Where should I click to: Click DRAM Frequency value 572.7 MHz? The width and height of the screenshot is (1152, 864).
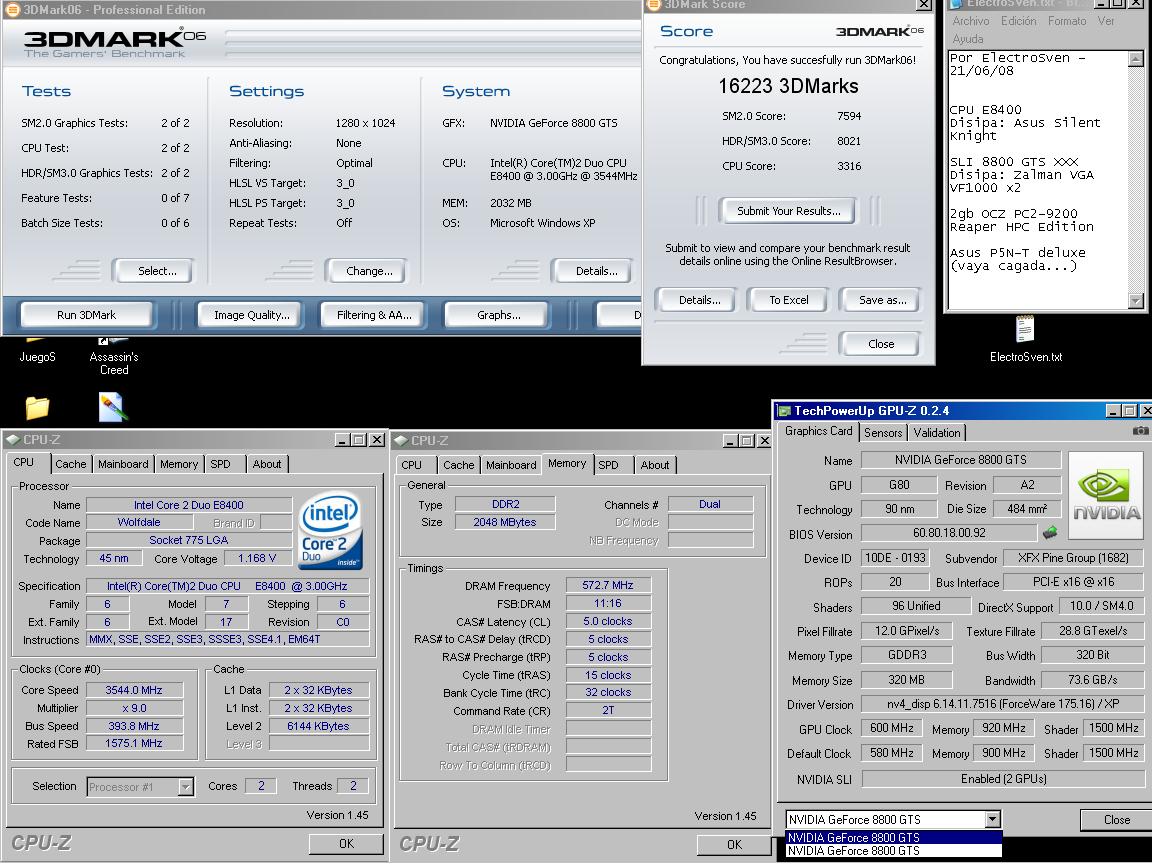(x=608, y=586)
